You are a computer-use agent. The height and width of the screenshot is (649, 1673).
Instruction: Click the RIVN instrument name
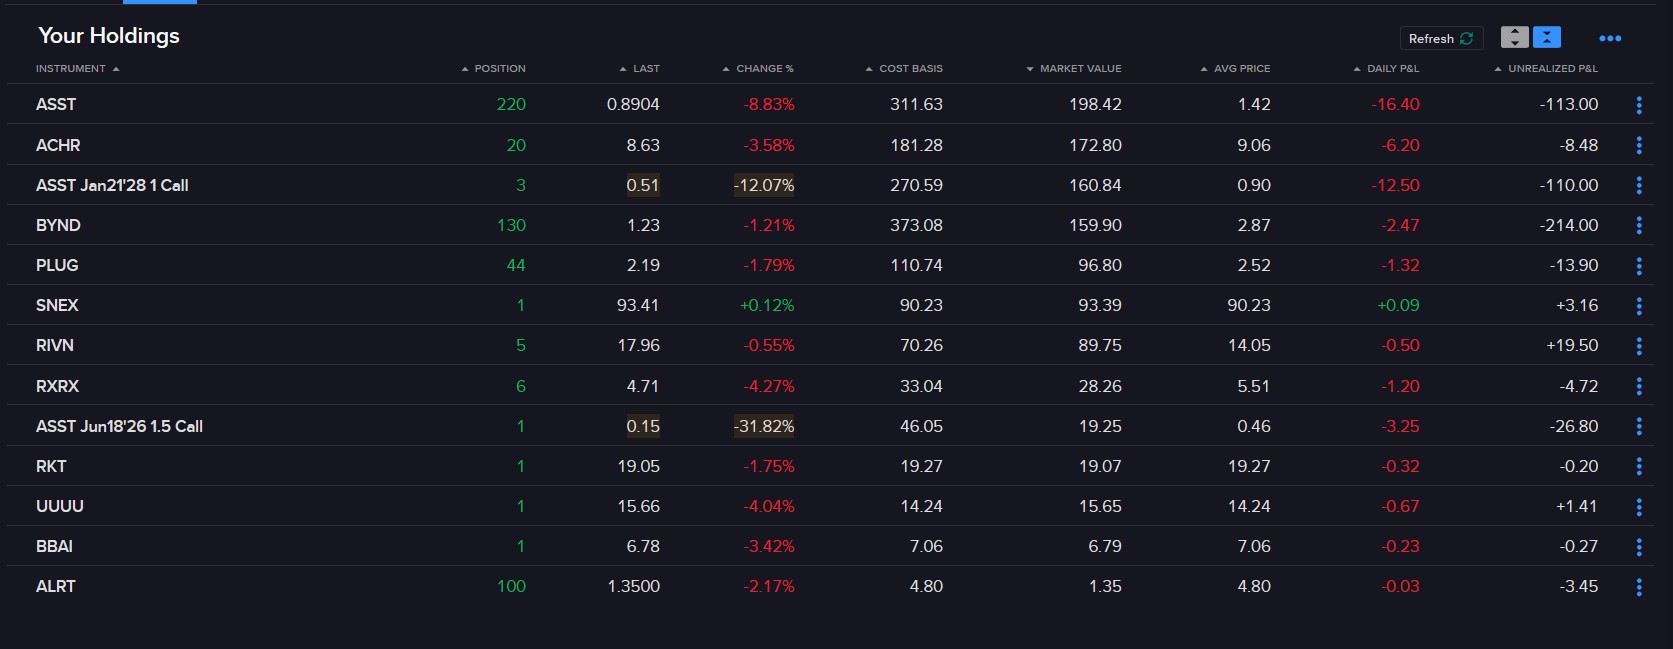[55, 345]
